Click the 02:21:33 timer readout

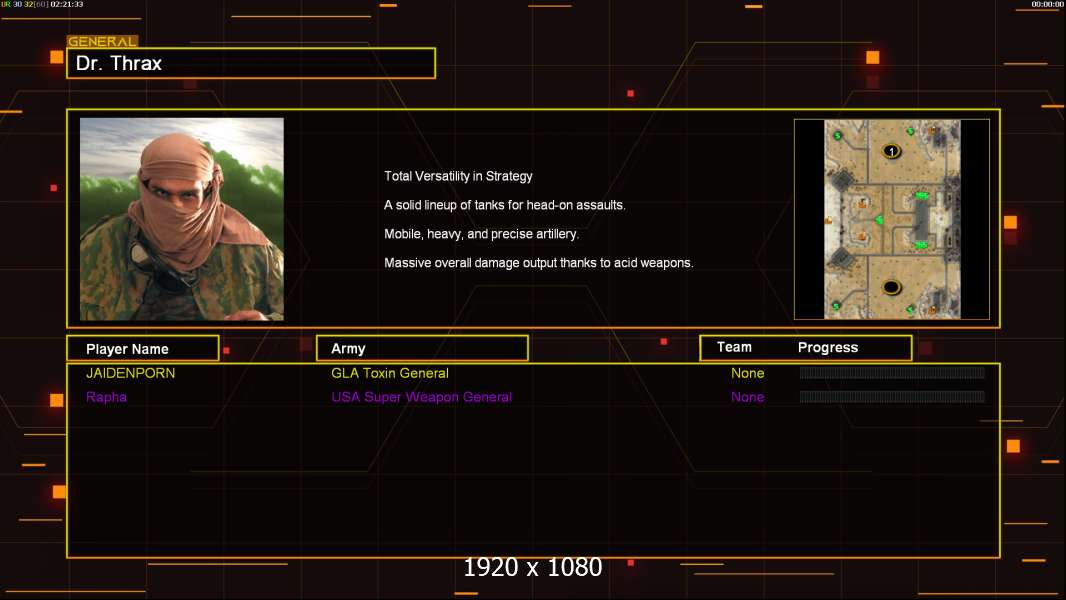coord(67,4)
